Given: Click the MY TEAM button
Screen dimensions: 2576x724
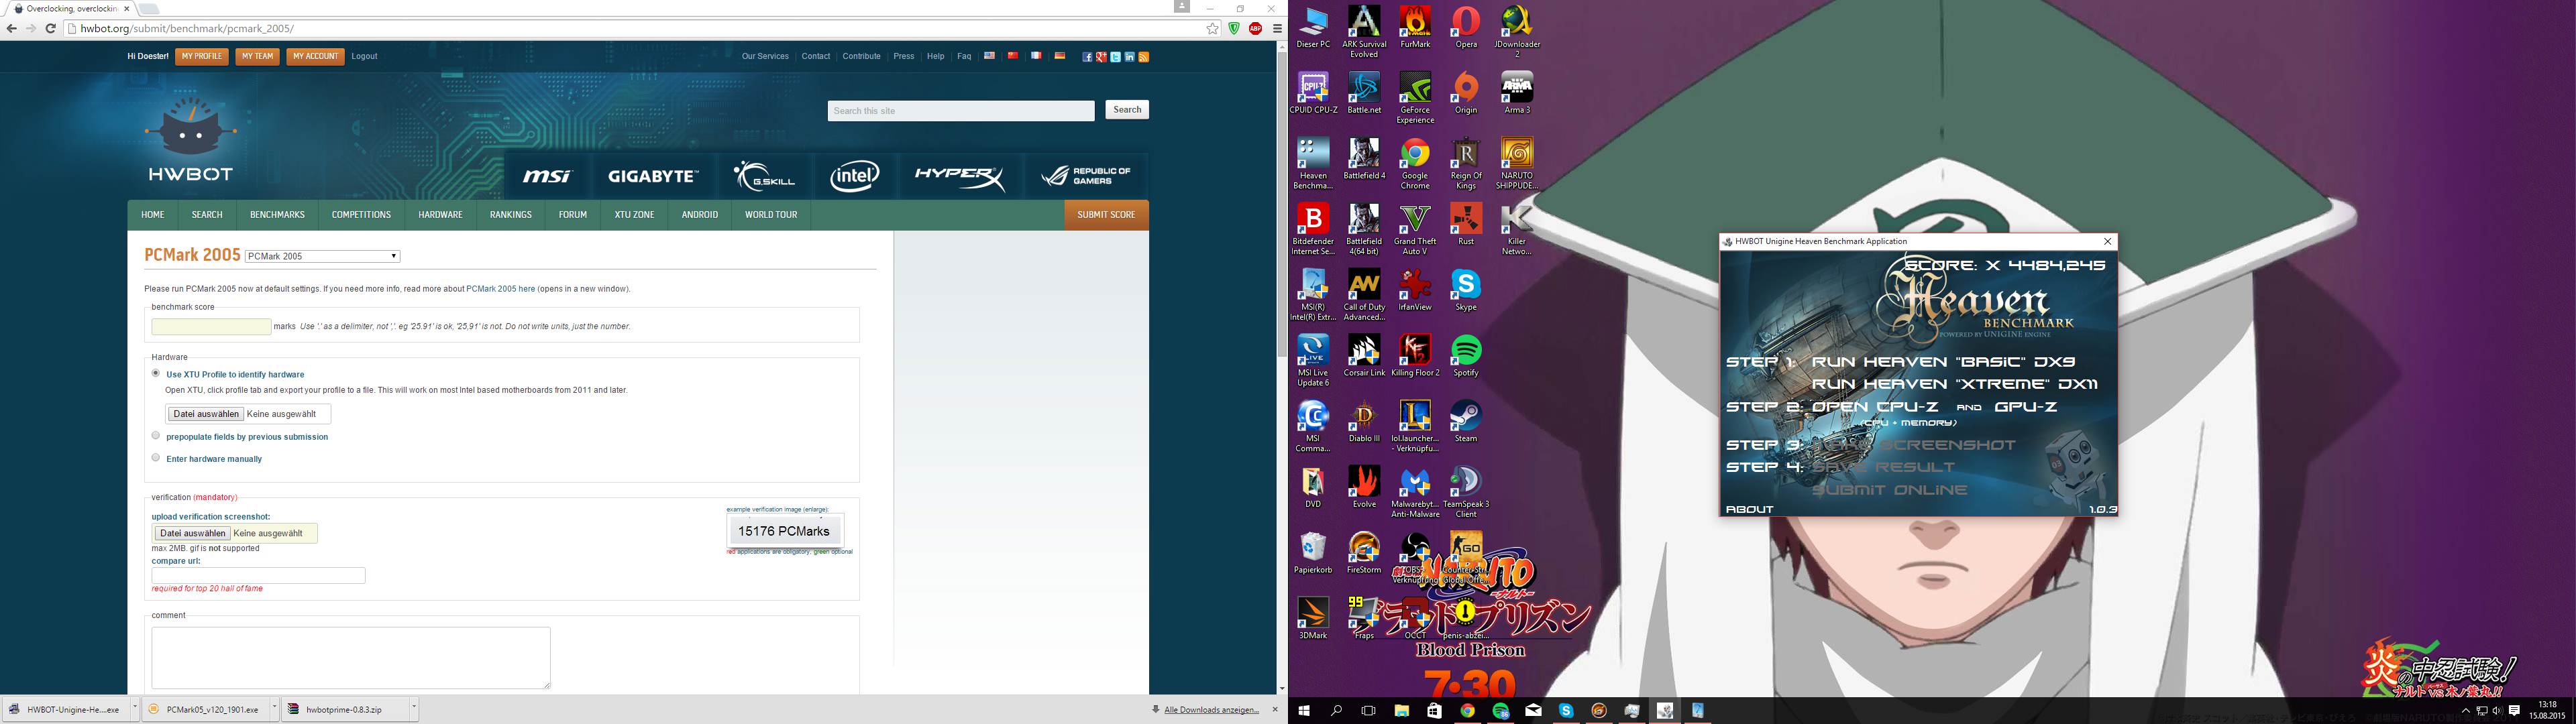Looking at the screenshot, I should [x=258, y=57].
